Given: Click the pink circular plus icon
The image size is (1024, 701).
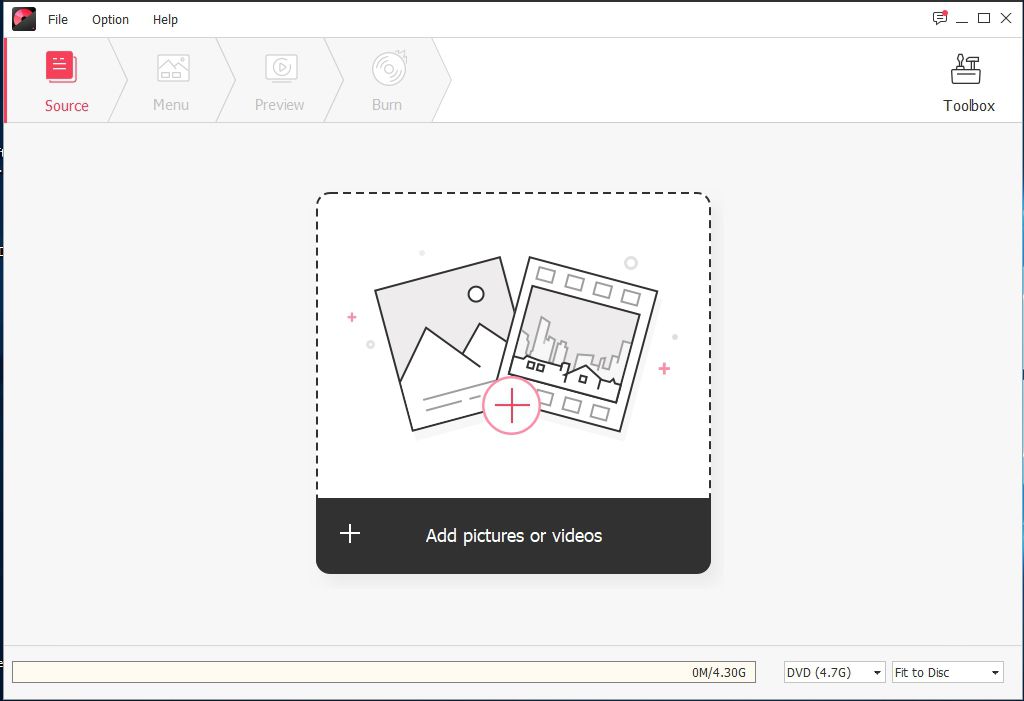Looking at the screenshot, I should pos(511,405).
